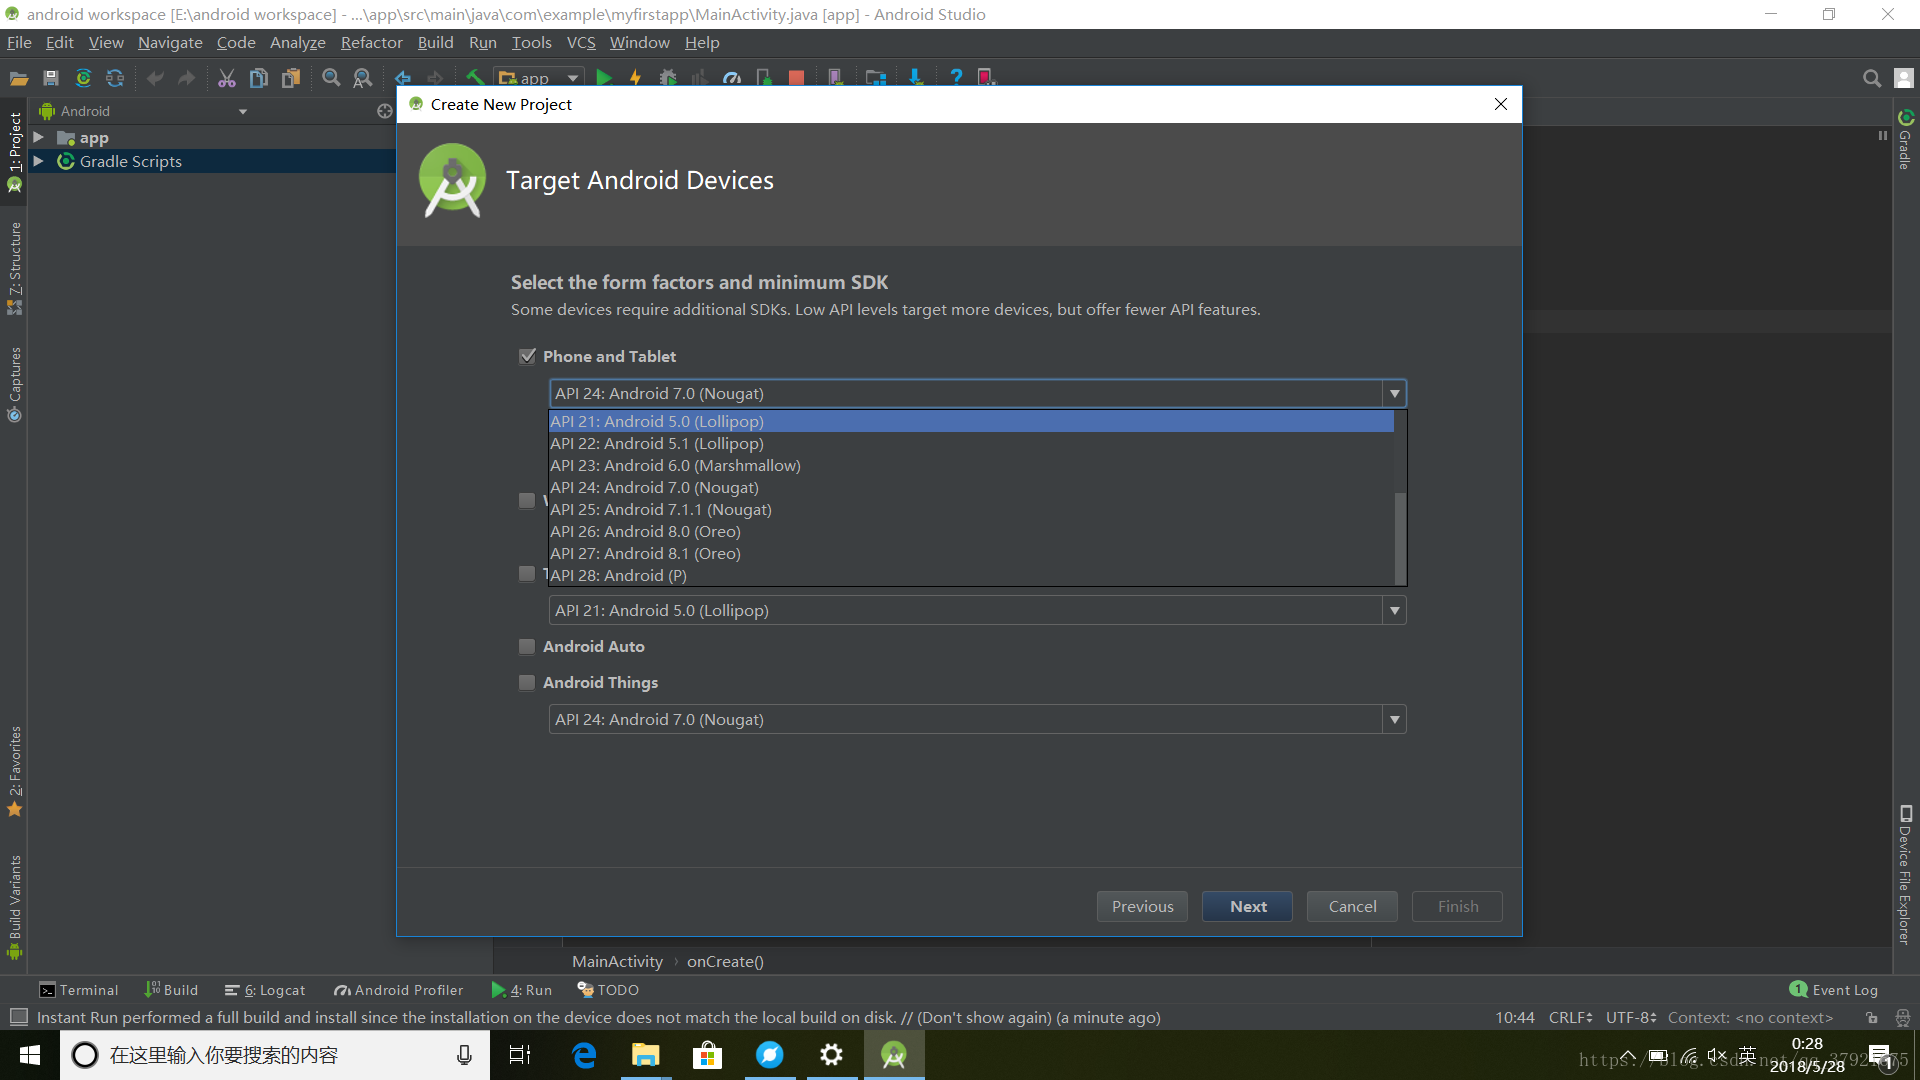Click the Open folder toolbar icon
Screen dimensions: 1920x1080
18,78
